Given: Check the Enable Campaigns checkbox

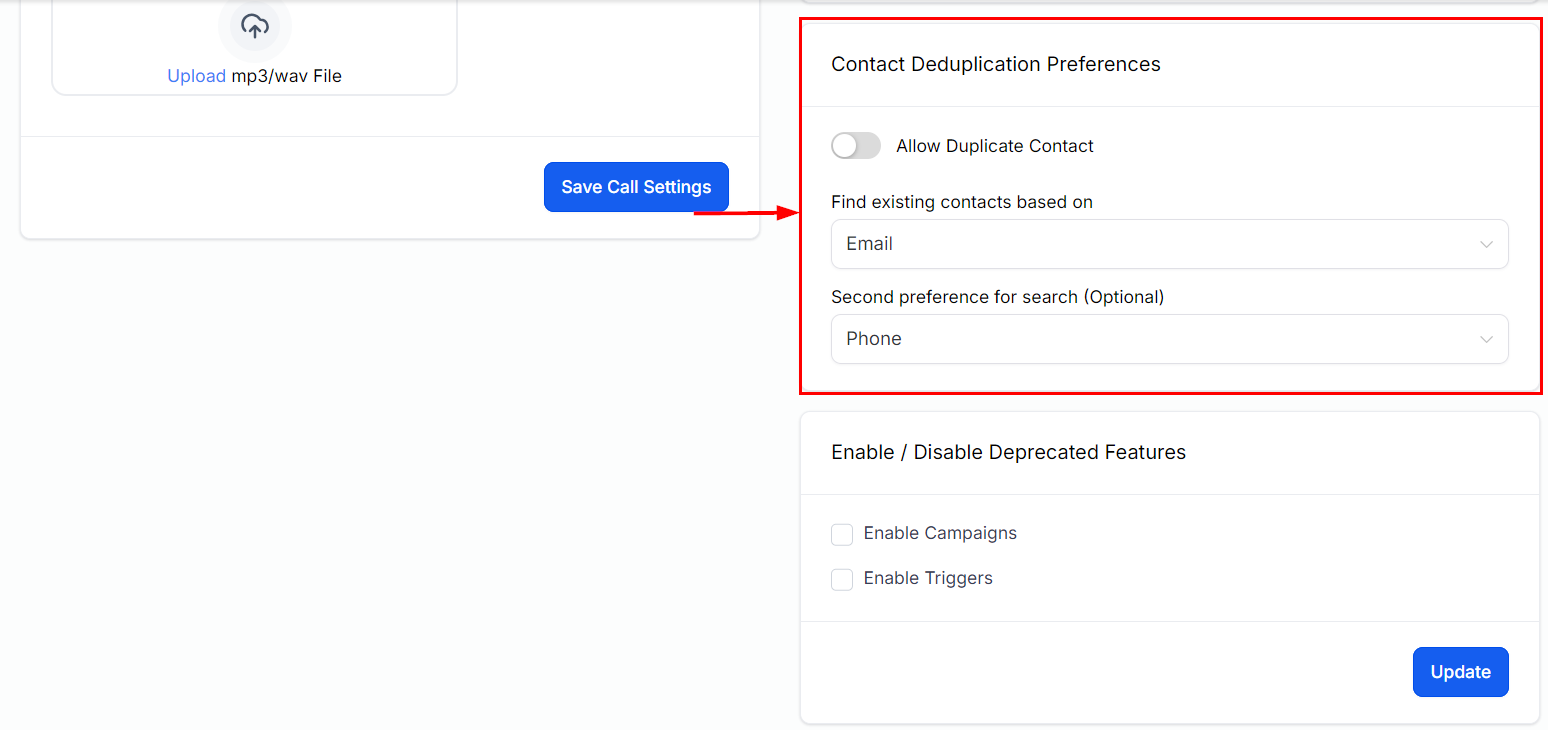Looking at the screenshot, I should point(842,535).
